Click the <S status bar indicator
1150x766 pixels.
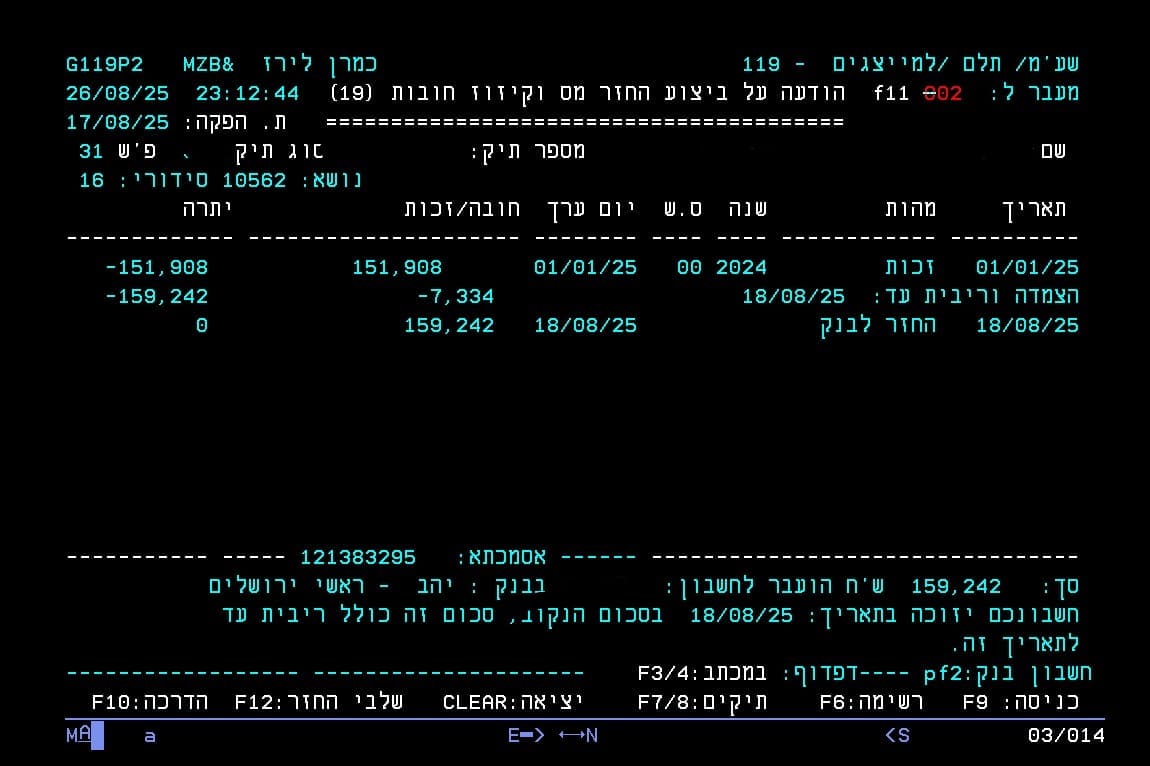tap(897, 736)
